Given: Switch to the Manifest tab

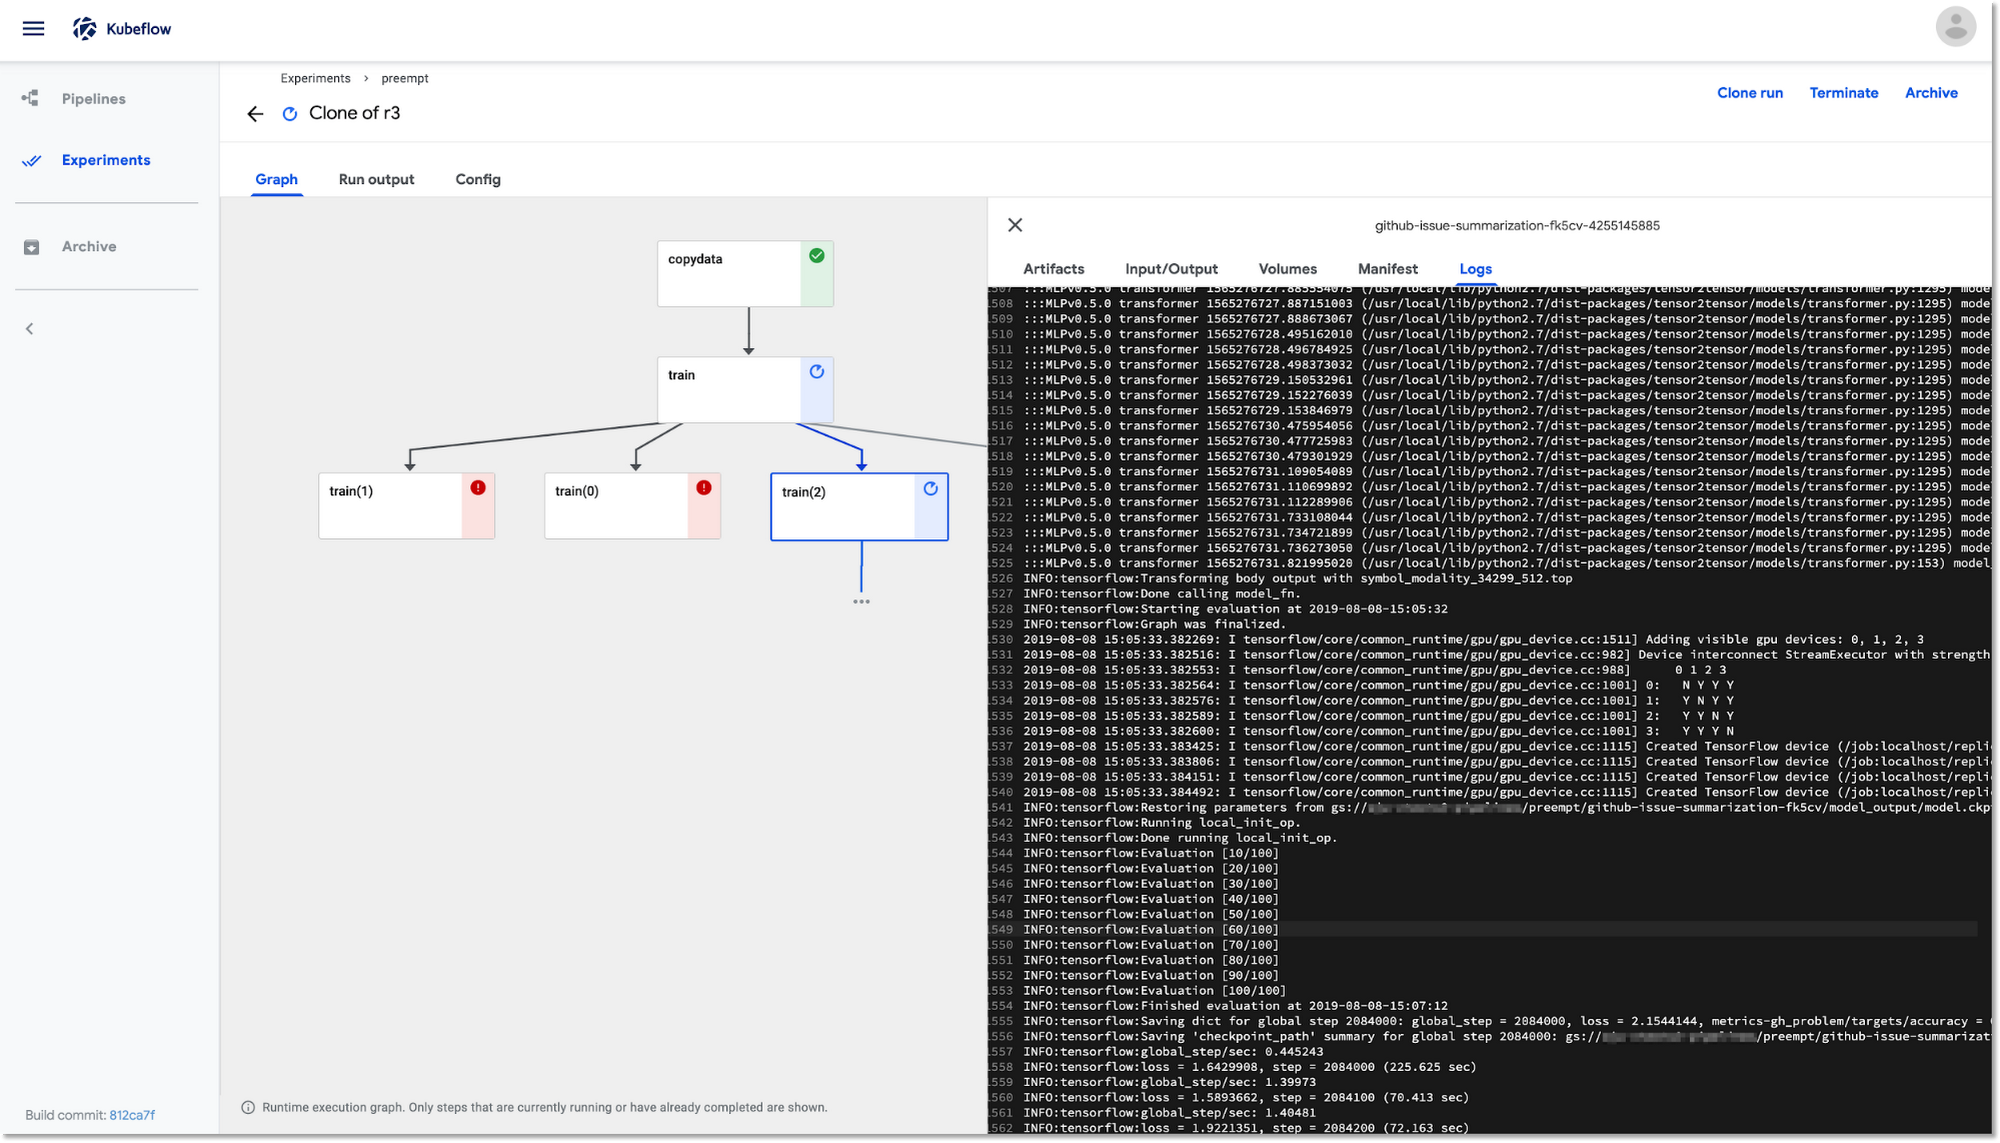Looking at the screenshot, I should click(1387, 269).
